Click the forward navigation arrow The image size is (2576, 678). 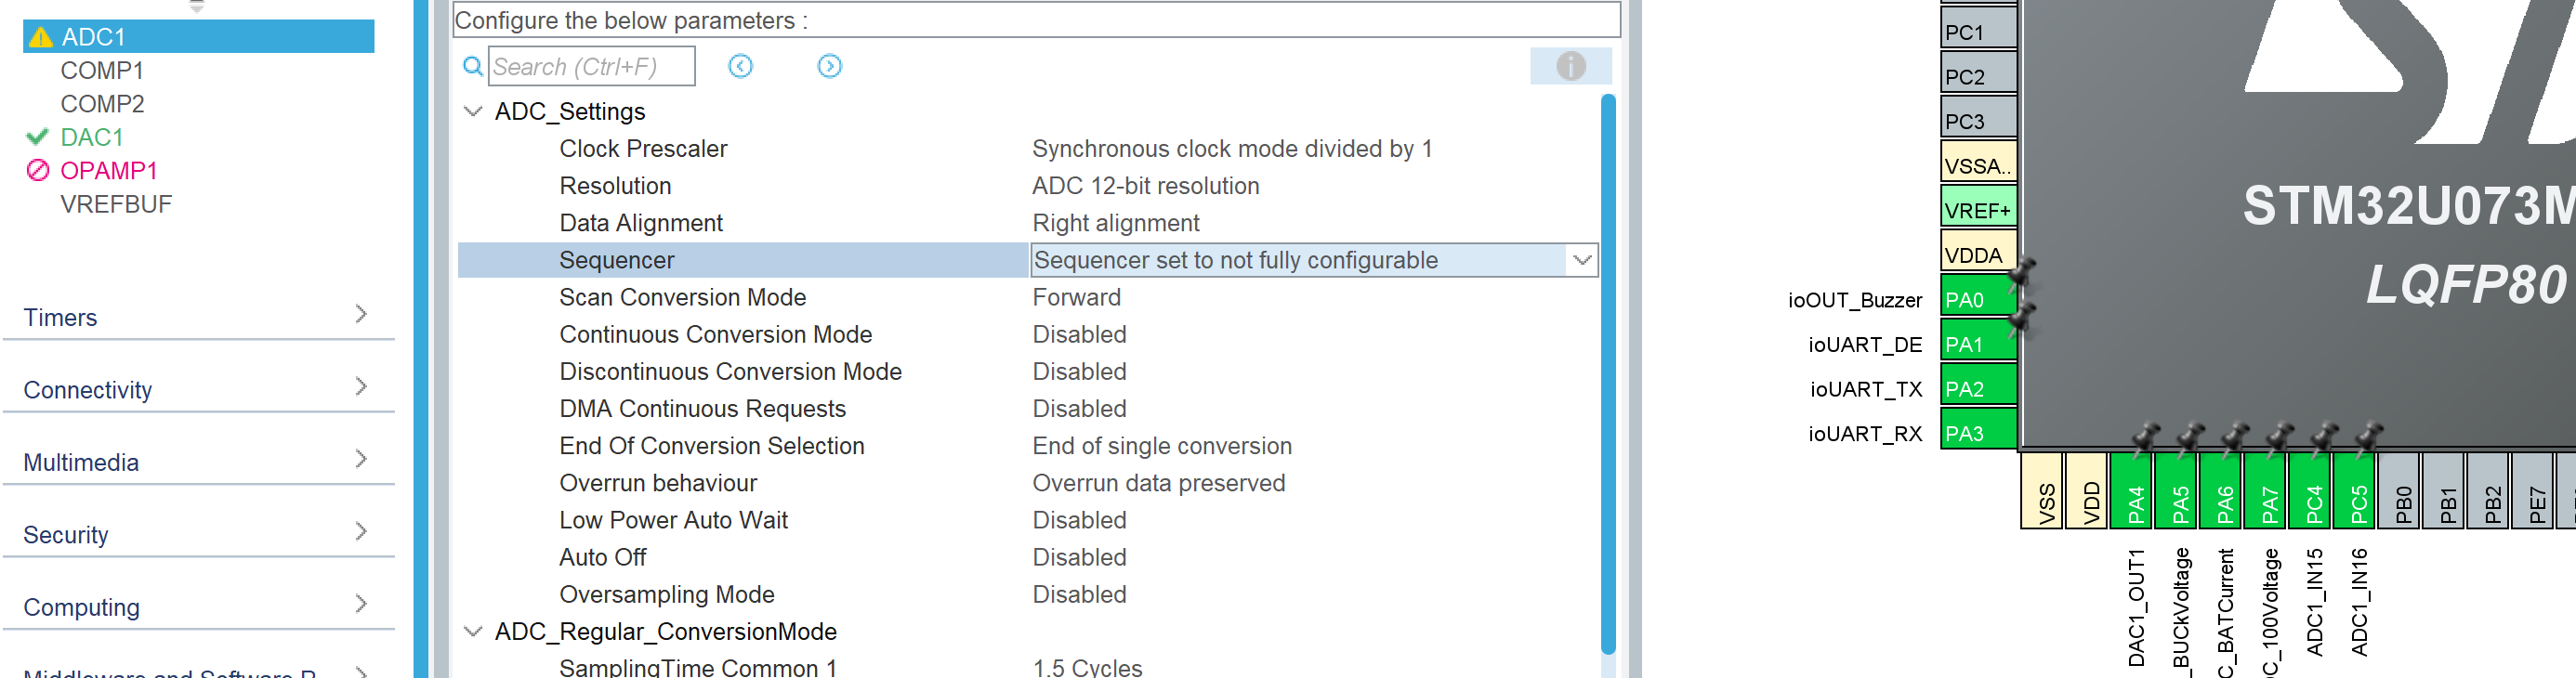click(829, 66)
